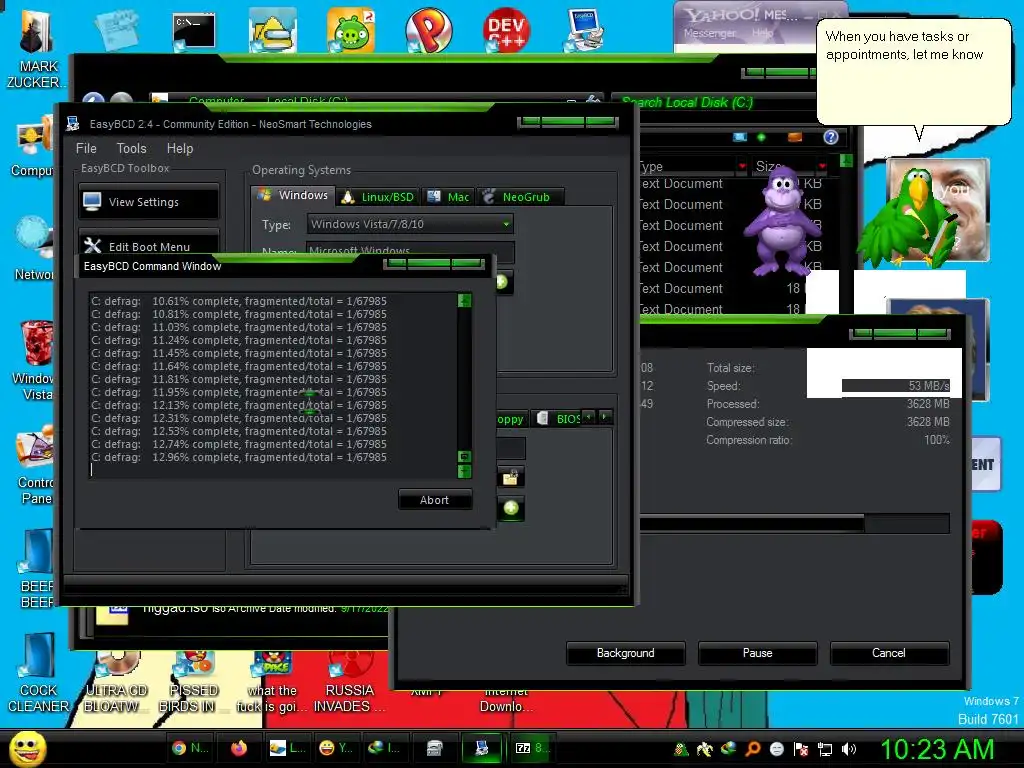Open the Control Panel desktop icon
The width and height of the screenshot is (1024, 768).
[35, 465]
